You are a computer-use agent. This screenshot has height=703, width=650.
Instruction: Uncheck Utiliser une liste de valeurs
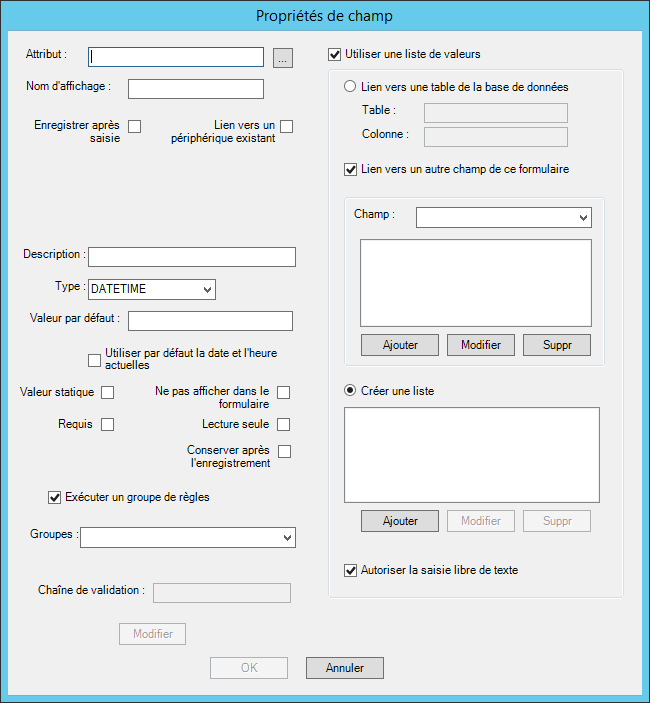334,55
